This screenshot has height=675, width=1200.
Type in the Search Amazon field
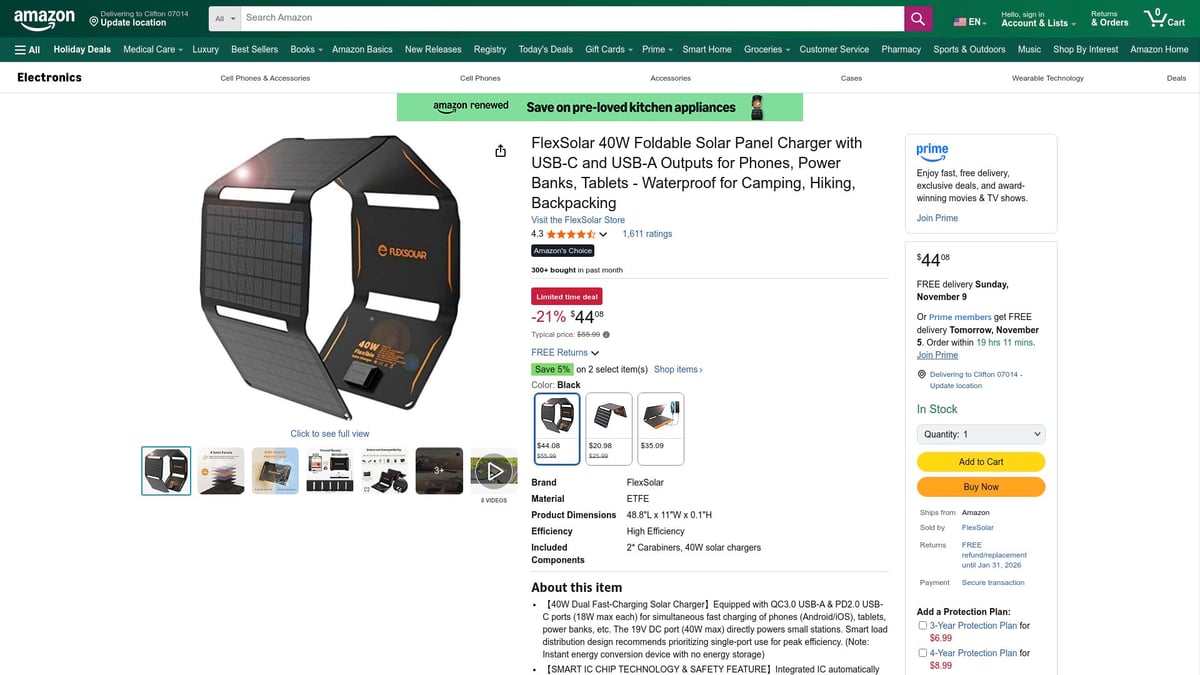coord(570,18)
